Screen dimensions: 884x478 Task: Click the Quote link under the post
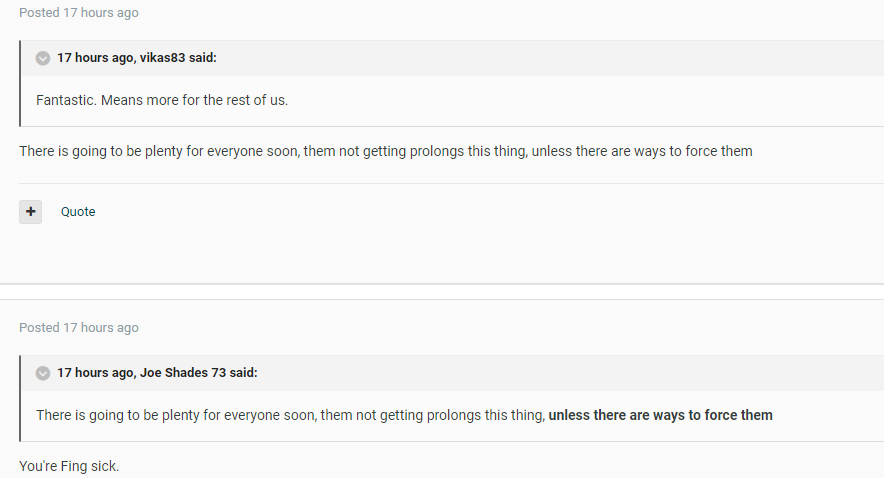coord(78,212)
